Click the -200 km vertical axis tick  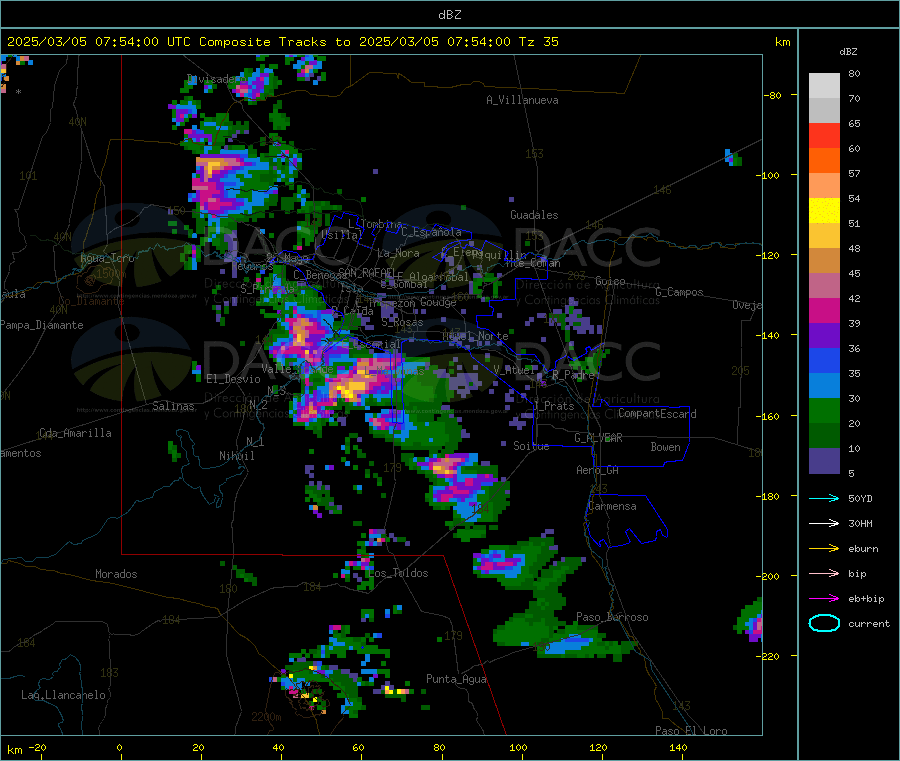(x=767, y=576)
